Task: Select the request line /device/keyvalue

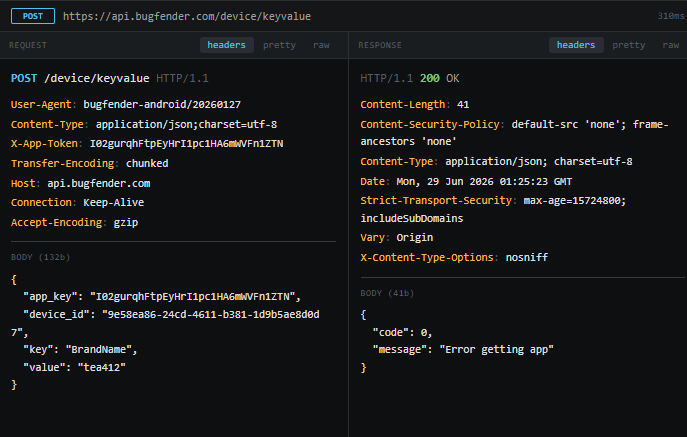Action: click(x=97, y=78)
